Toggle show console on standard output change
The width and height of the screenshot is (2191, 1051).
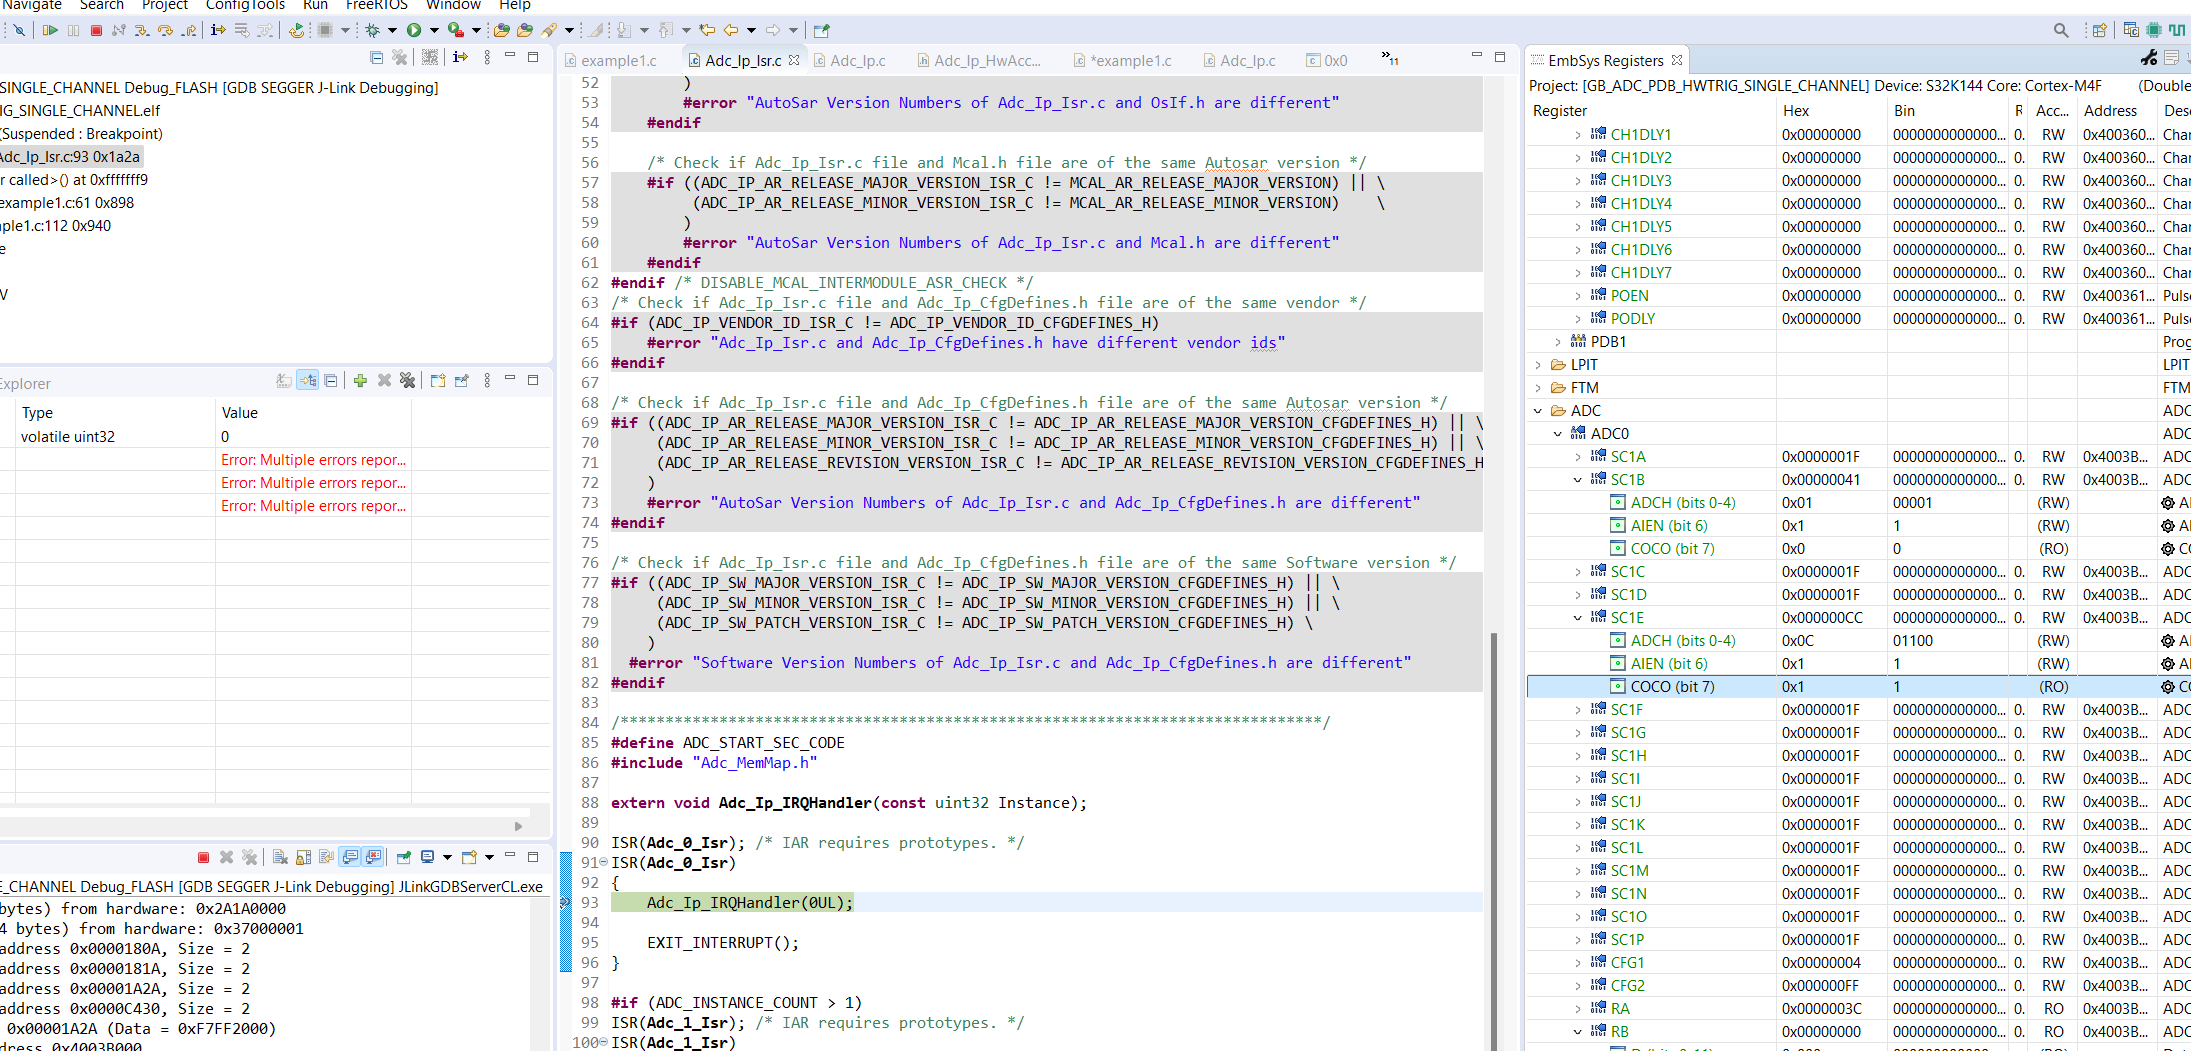pos(350,857)
